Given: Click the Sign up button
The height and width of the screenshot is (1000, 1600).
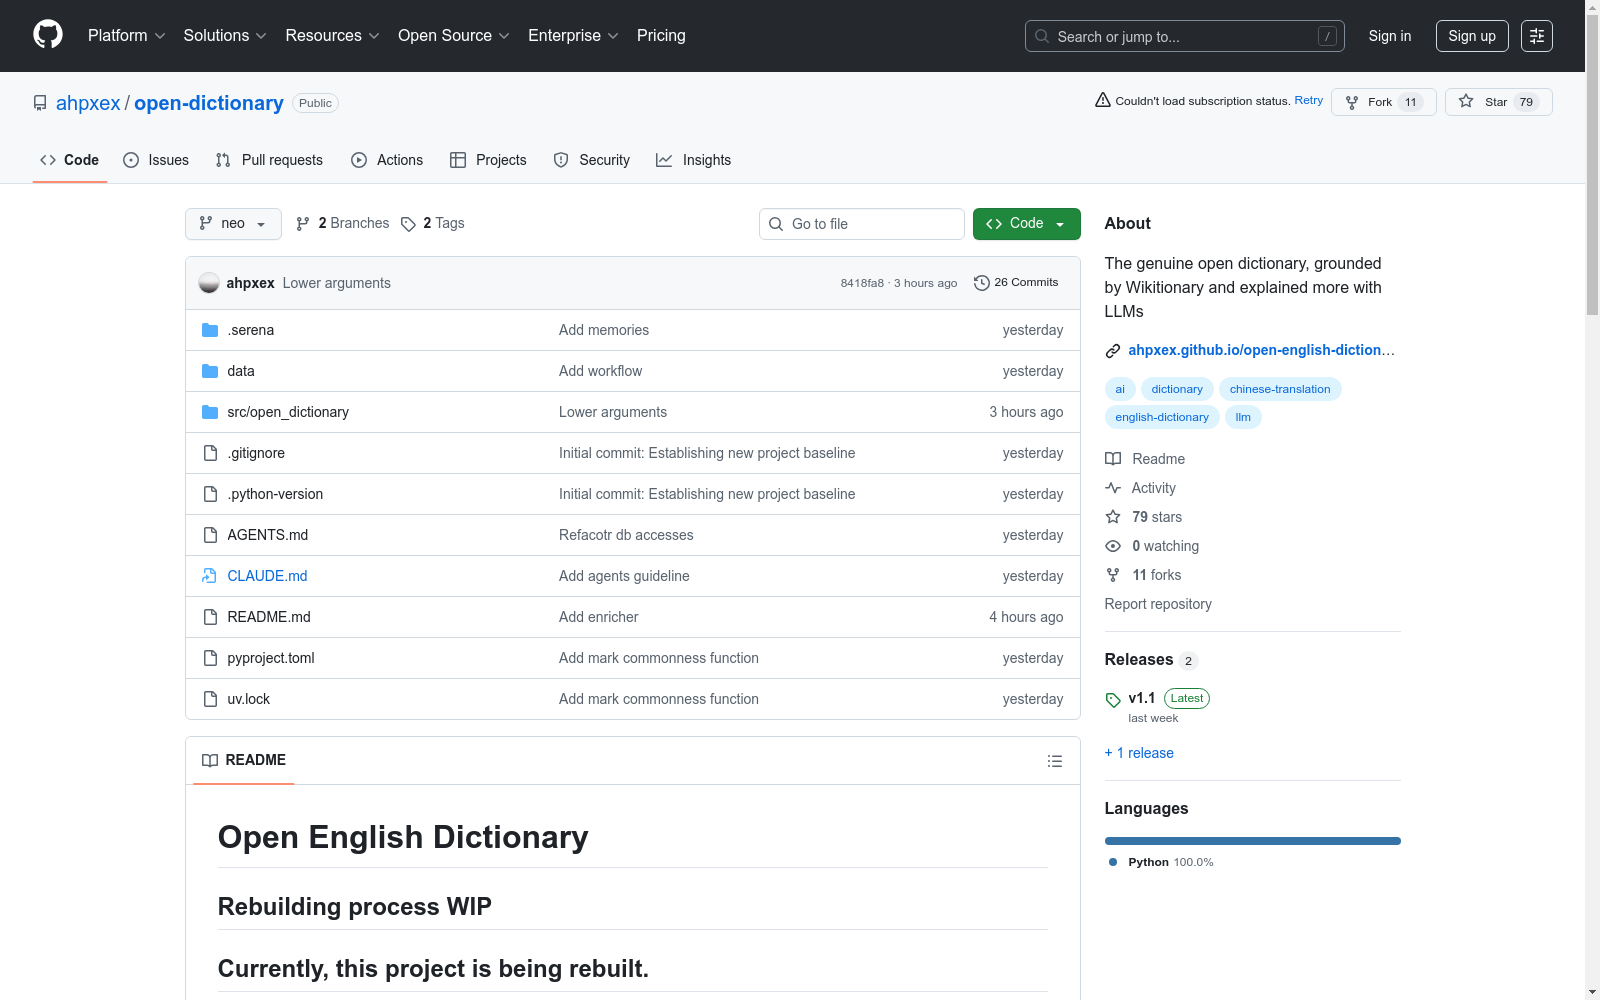Looking at the screenshot, I should [x=1472, y=36].
